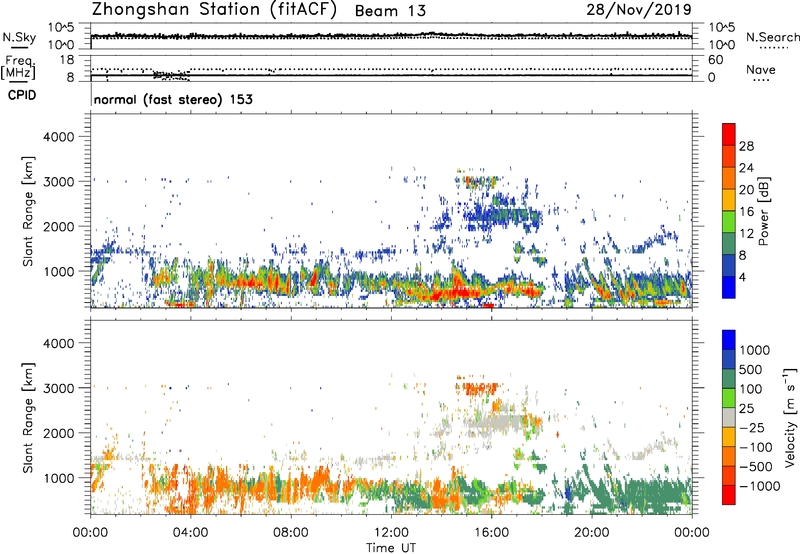The height and width of the screenshot is (554, 800).
Task: Click the '20:00' time axis tick label
Action: coord(591,533)
